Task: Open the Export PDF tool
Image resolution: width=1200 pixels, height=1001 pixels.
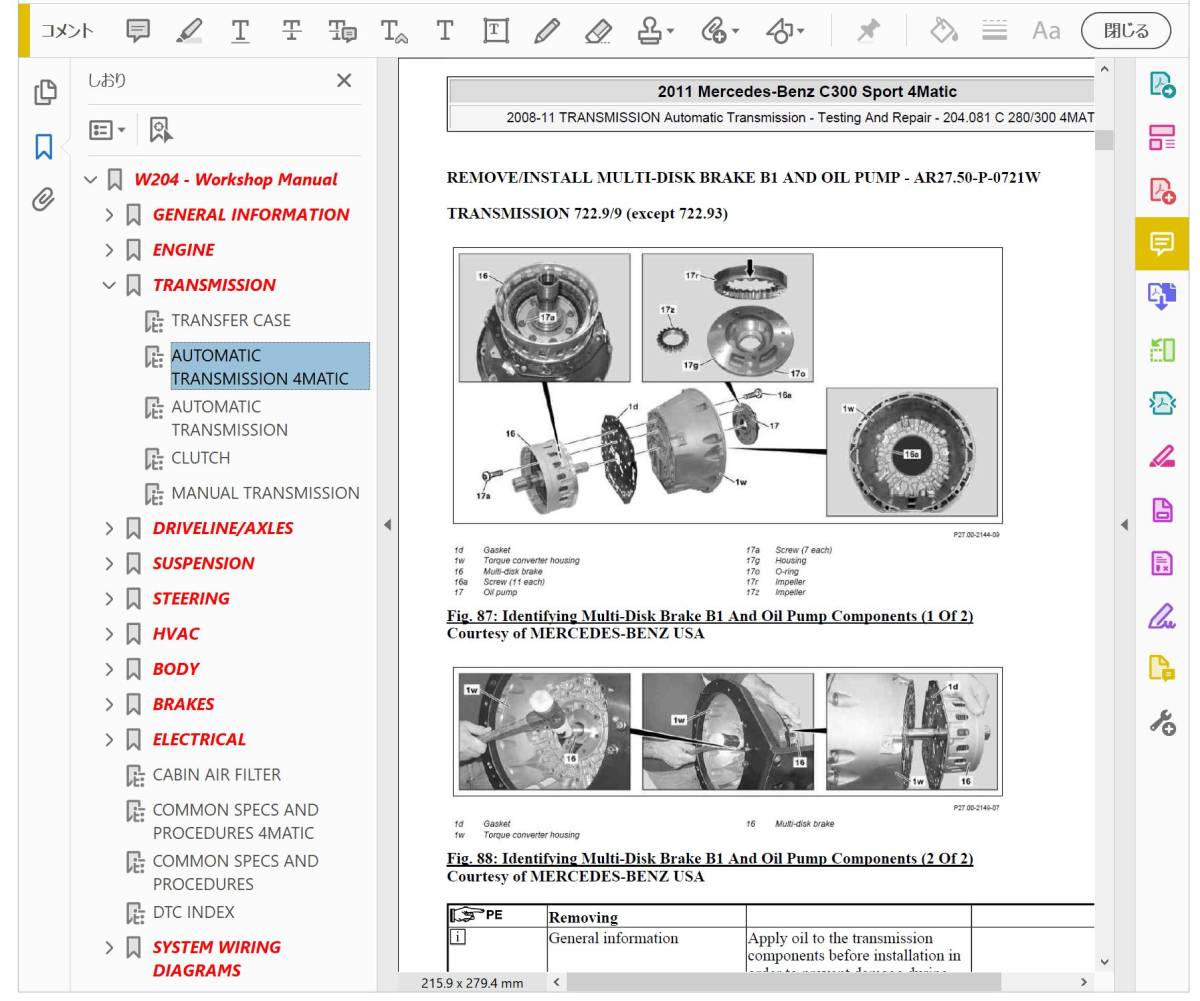Action: tap(1162, 85)
